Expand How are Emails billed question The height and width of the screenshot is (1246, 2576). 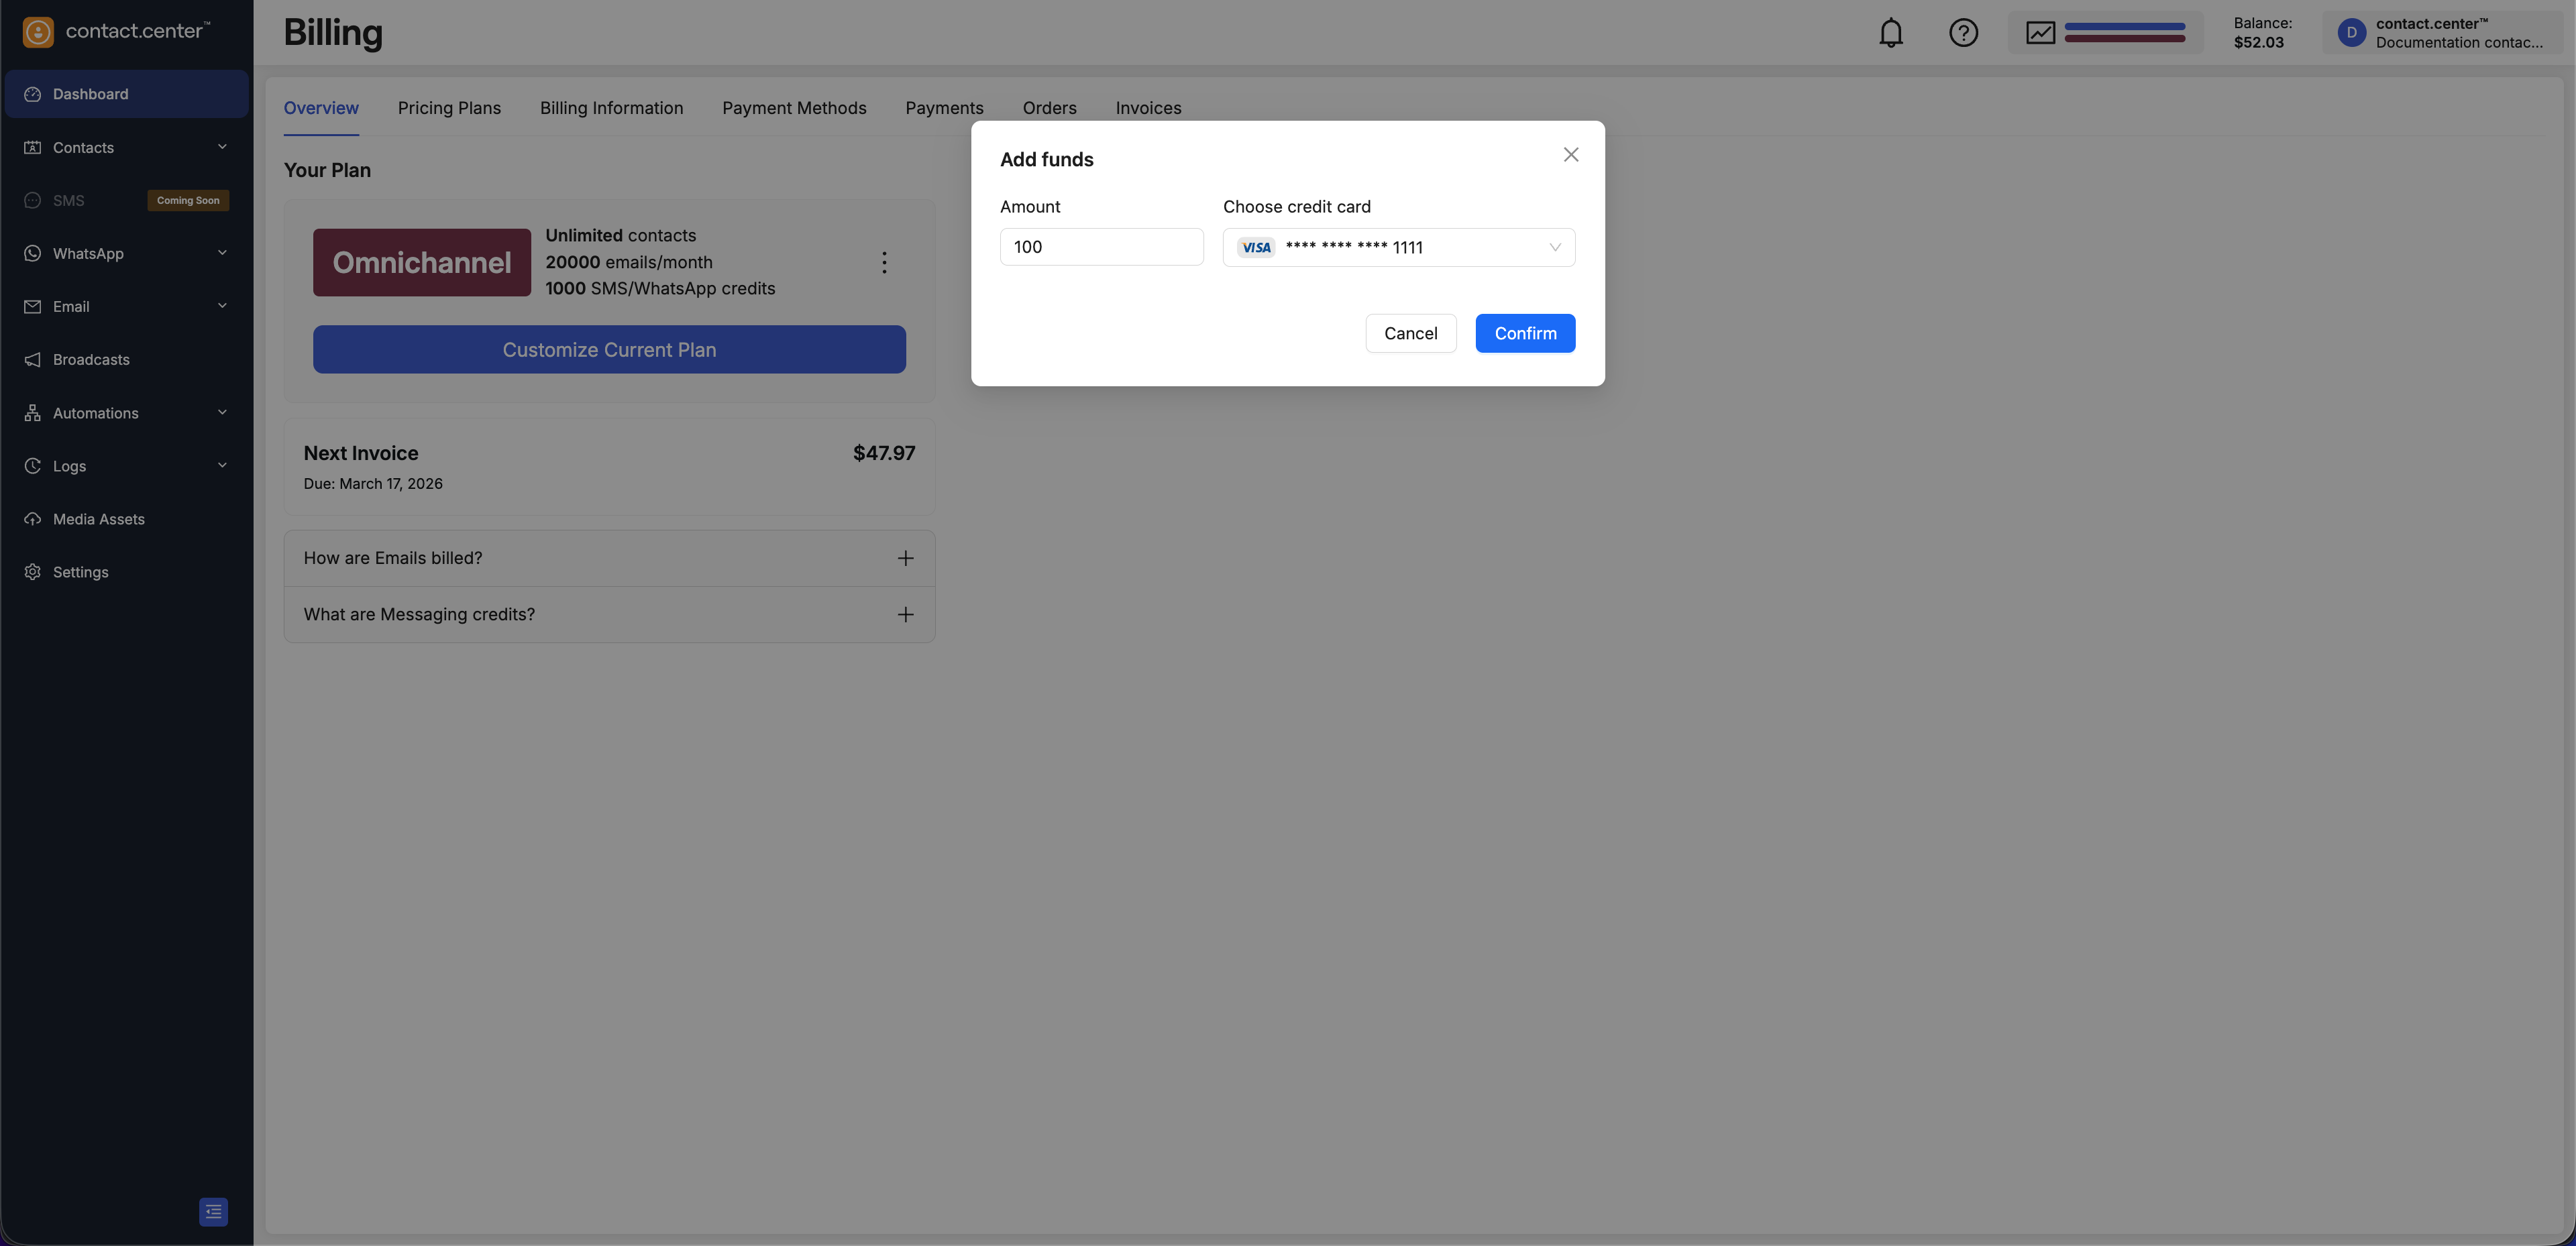(x=905, y=558)
